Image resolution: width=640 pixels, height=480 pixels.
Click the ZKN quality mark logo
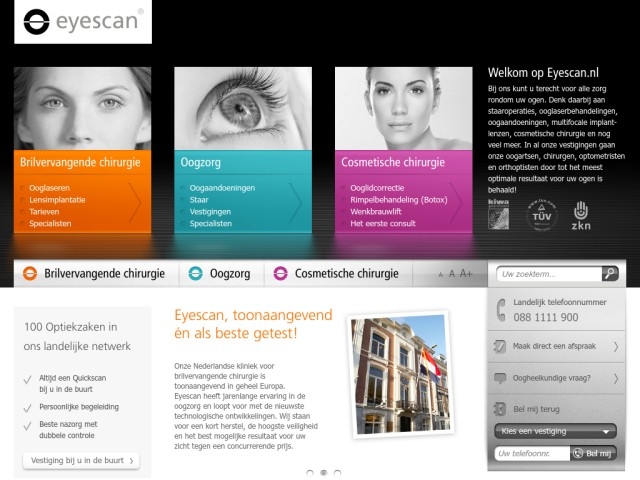(581, 216)
